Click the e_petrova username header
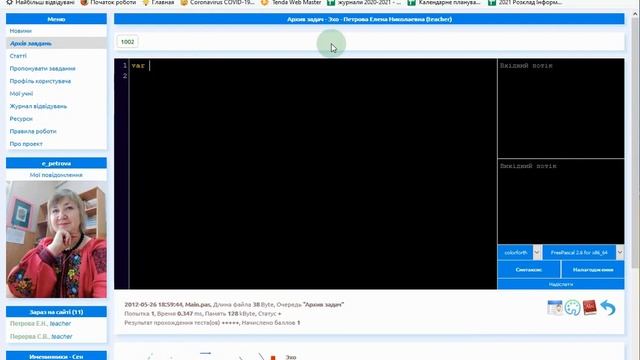 (x=56, y=163)
